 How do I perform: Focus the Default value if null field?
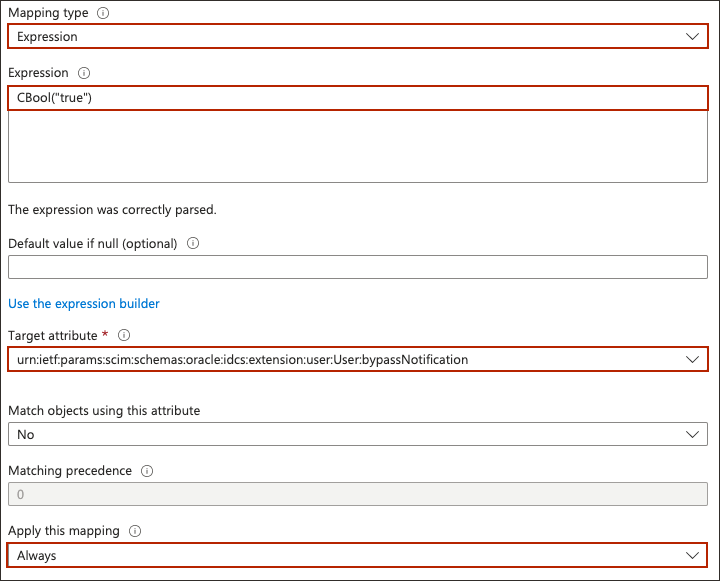click(x=357, y=267)
